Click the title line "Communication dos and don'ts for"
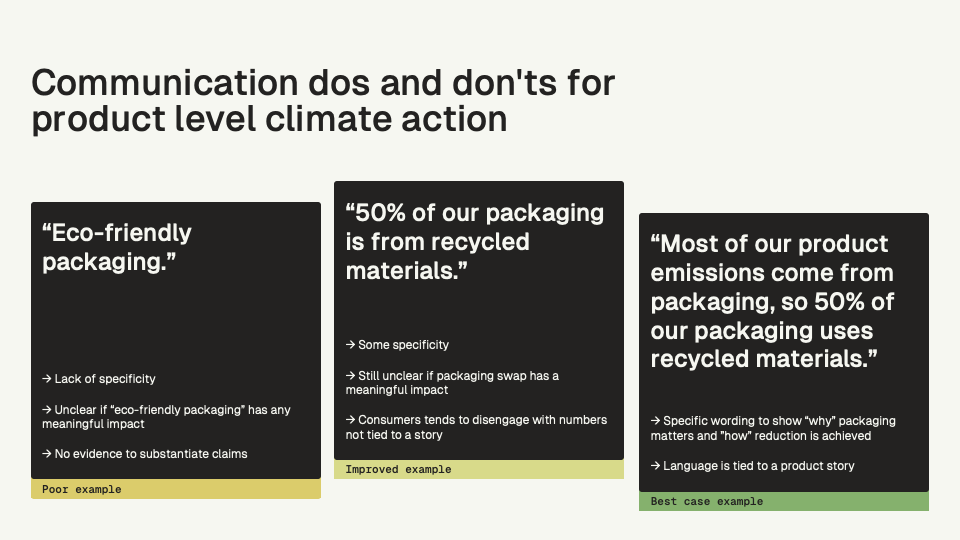The image size is (960, 540). pyautogui.click(x=323, y=83)
